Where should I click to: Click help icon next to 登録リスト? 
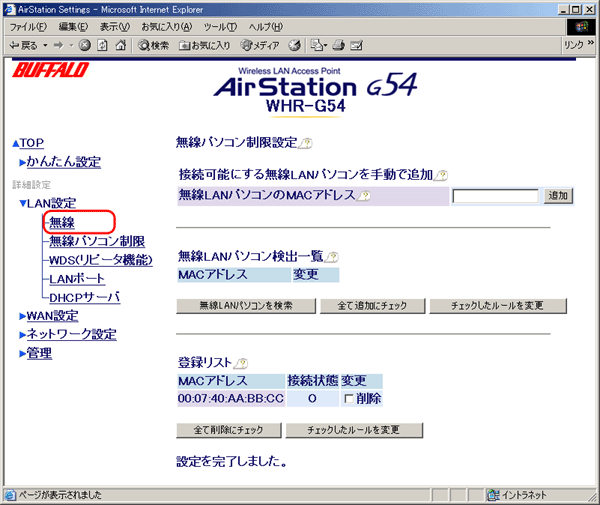click(x=241, y=362)
